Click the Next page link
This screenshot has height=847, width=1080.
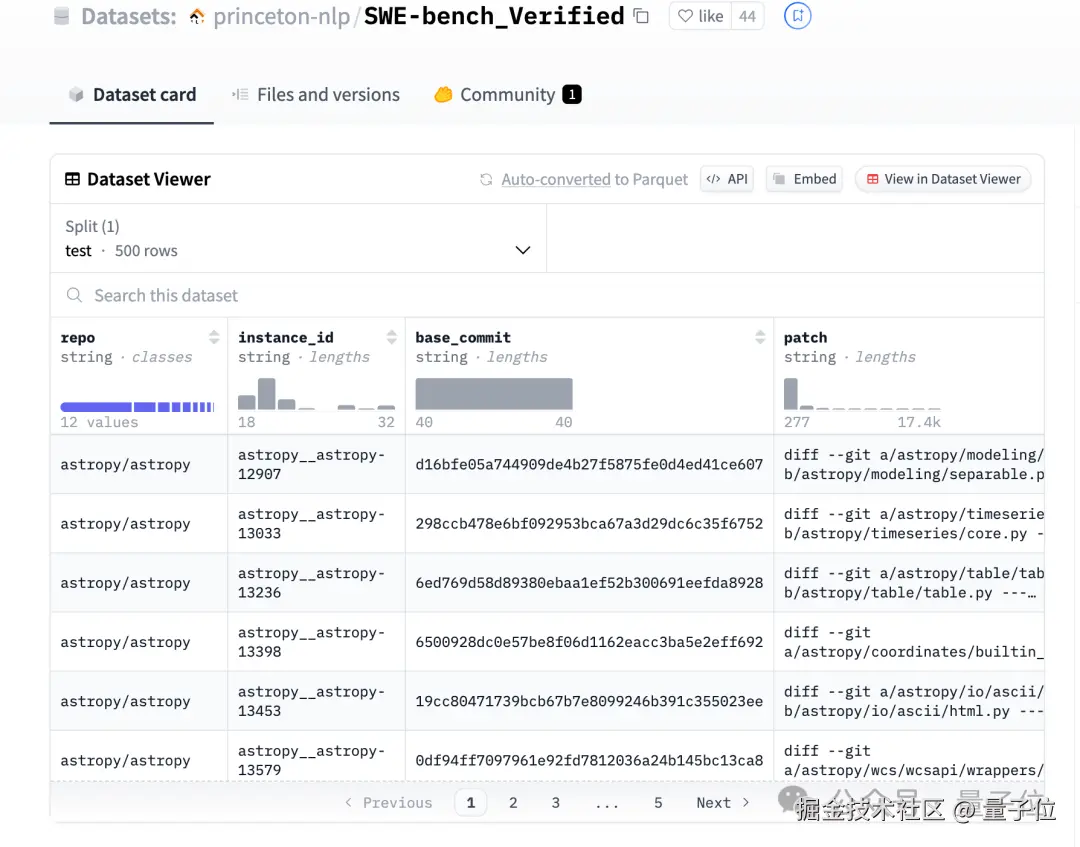(722, 802)
